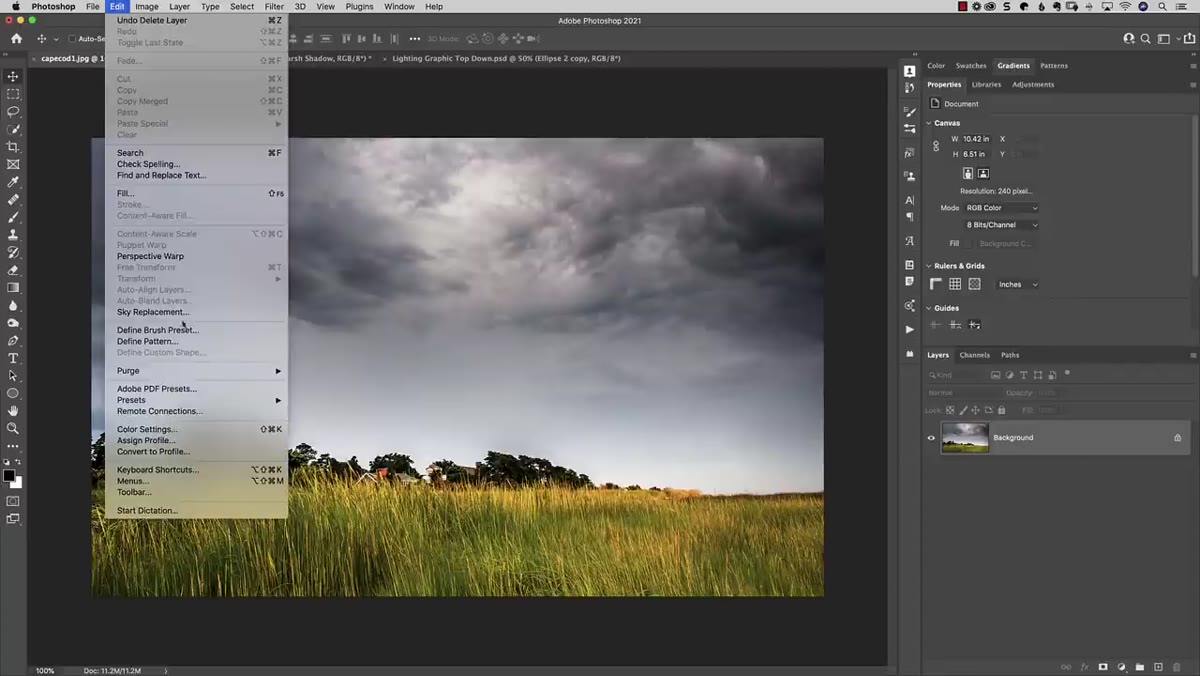Open the Character panel icon
Viewport: 1200px width, 676px height.
coord(909,200)
